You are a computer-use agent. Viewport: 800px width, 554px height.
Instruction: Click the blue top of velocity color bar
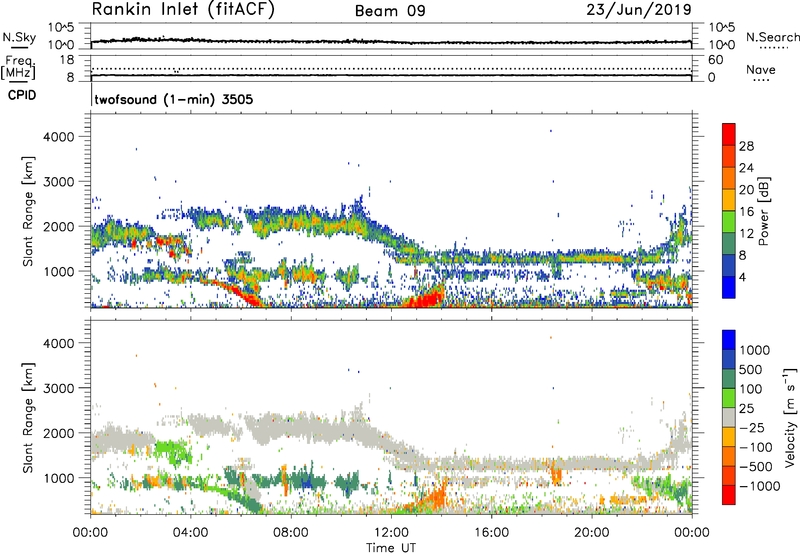pos(729,340)
